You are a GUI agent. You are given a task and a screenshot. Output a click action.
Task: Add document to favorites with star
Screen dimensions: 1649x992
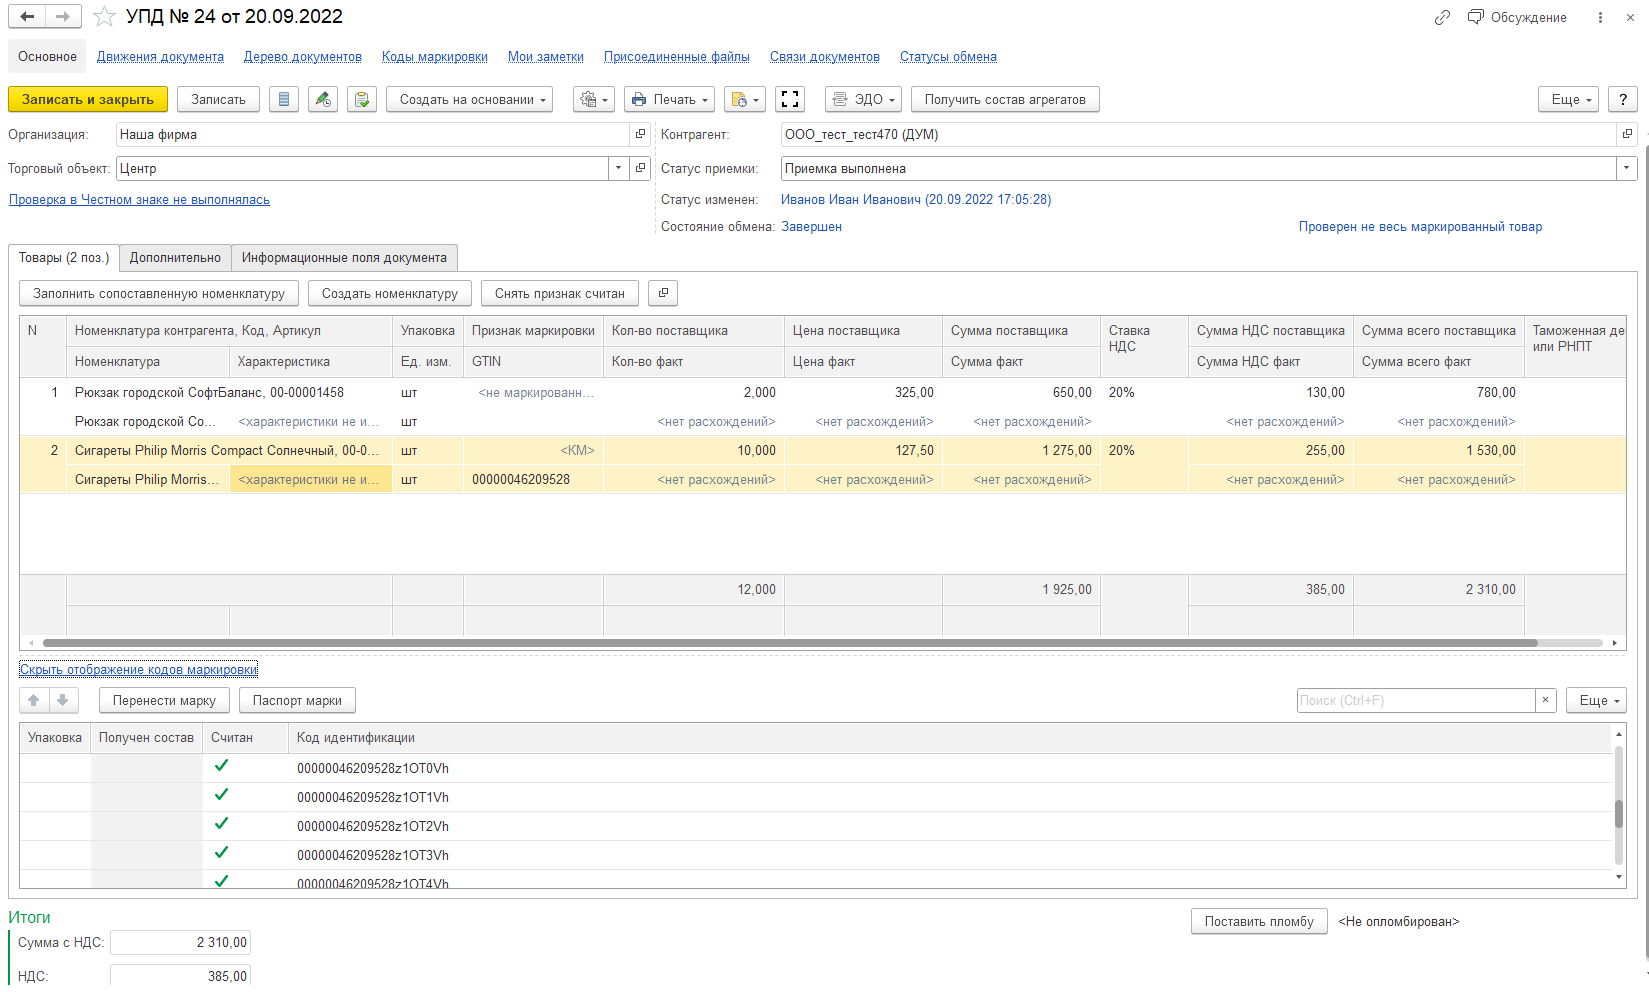[x=104, y=17]
